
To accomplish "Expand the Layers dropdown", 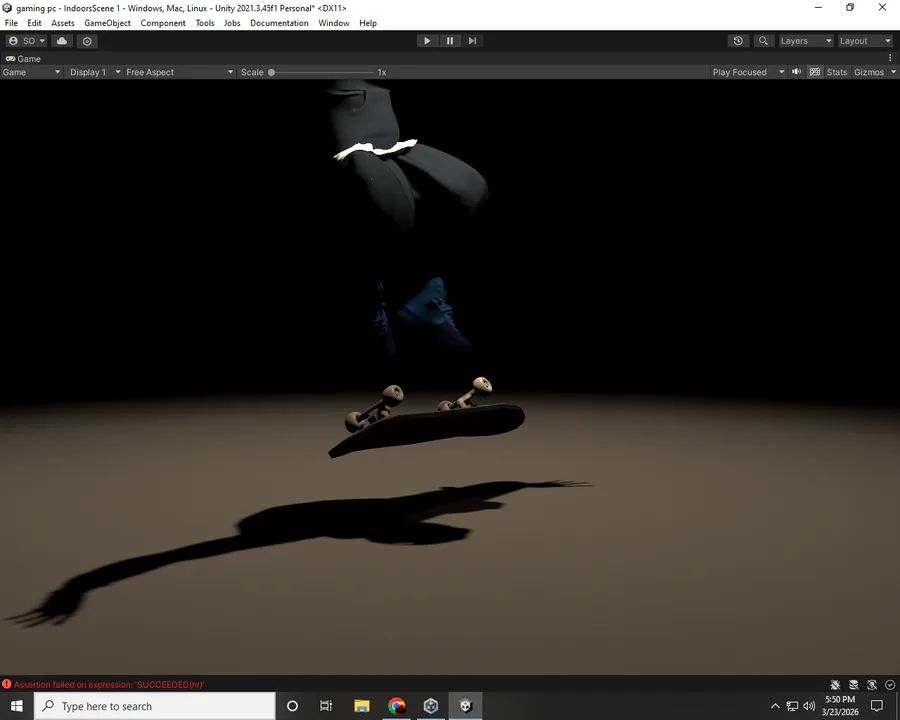I will pos(805,41).
